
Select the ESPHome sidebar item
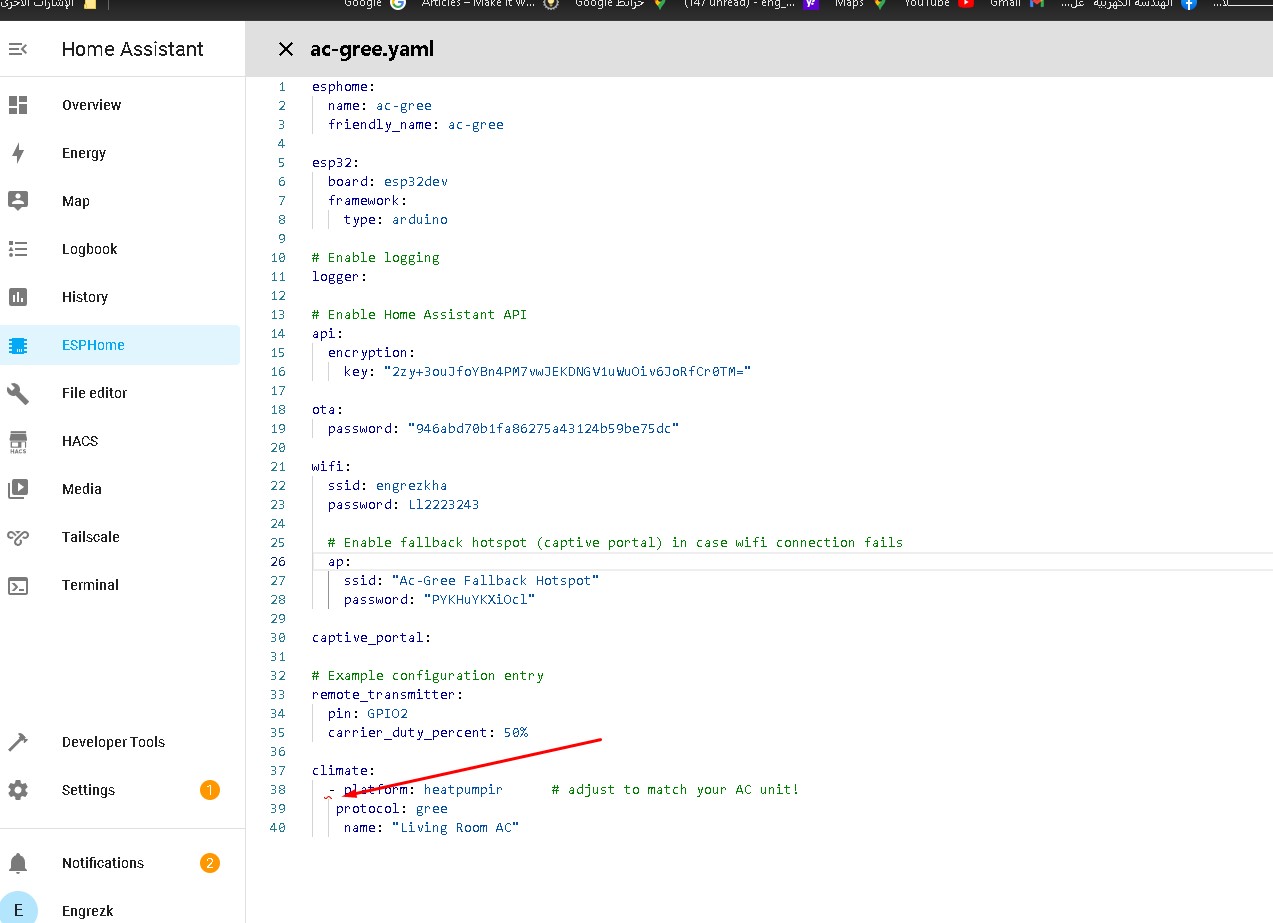(93, 345)
